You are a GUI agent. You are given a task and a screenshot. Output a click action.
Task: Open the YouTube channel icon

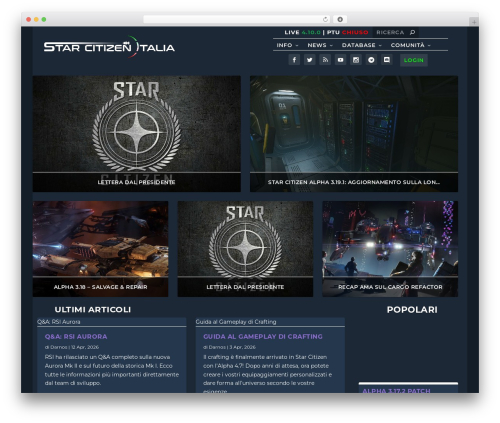(x=340, y=60)
